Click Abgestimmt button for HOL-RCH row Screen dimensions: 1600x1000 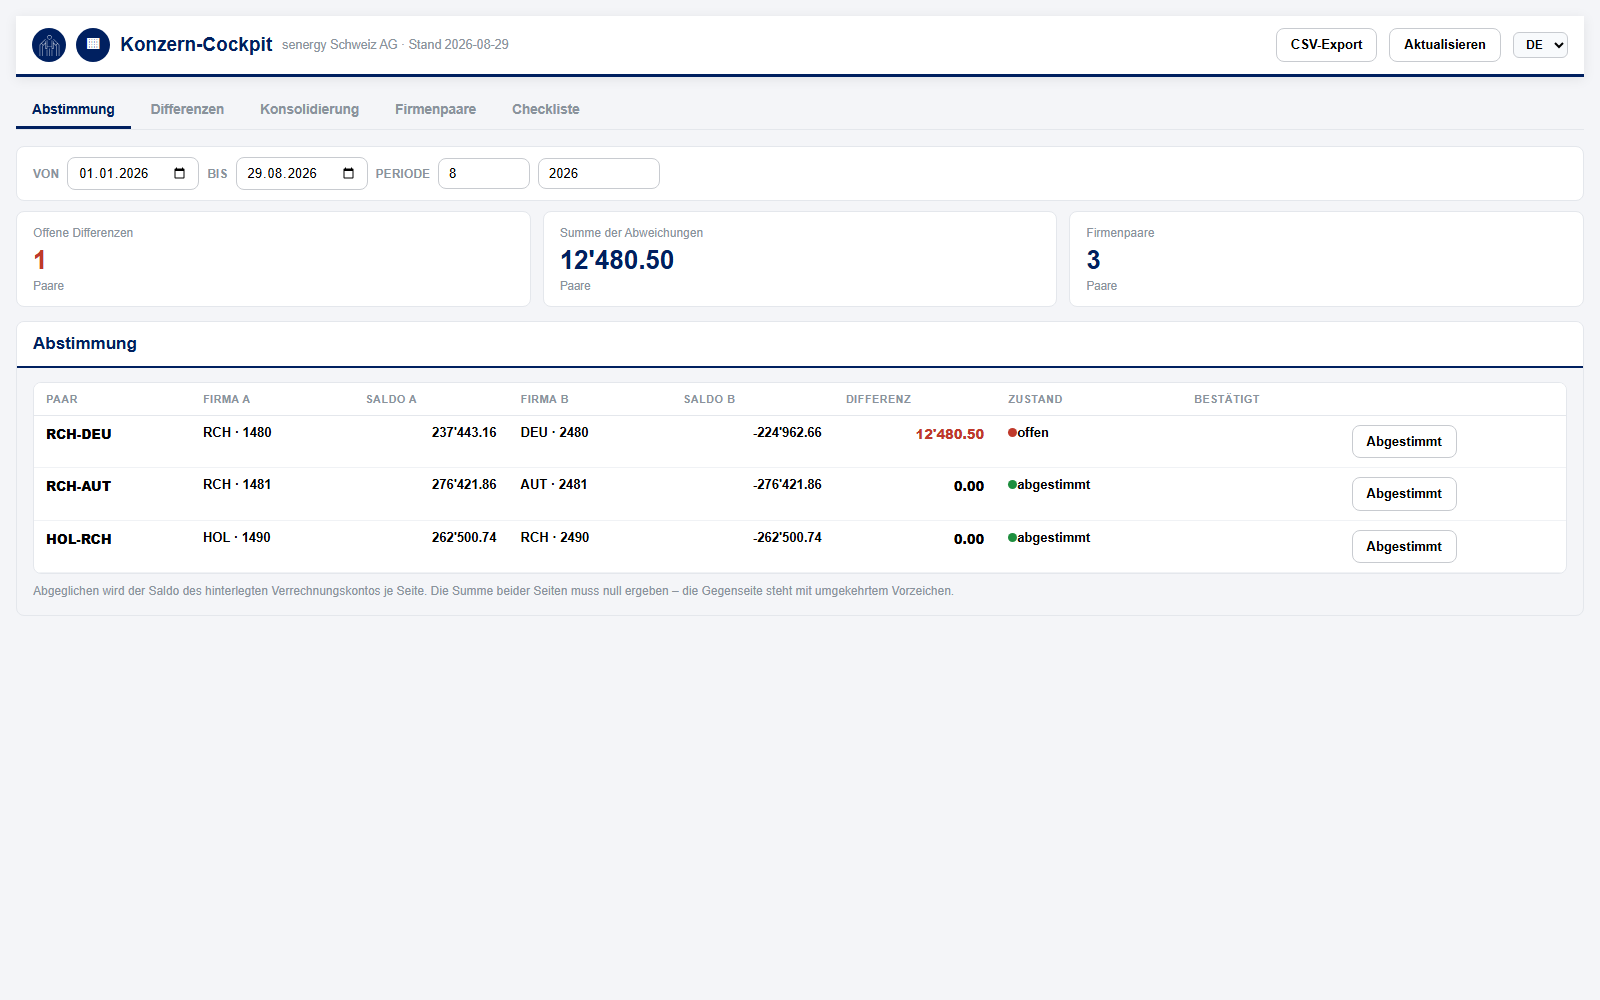(x=1404, y=547)
